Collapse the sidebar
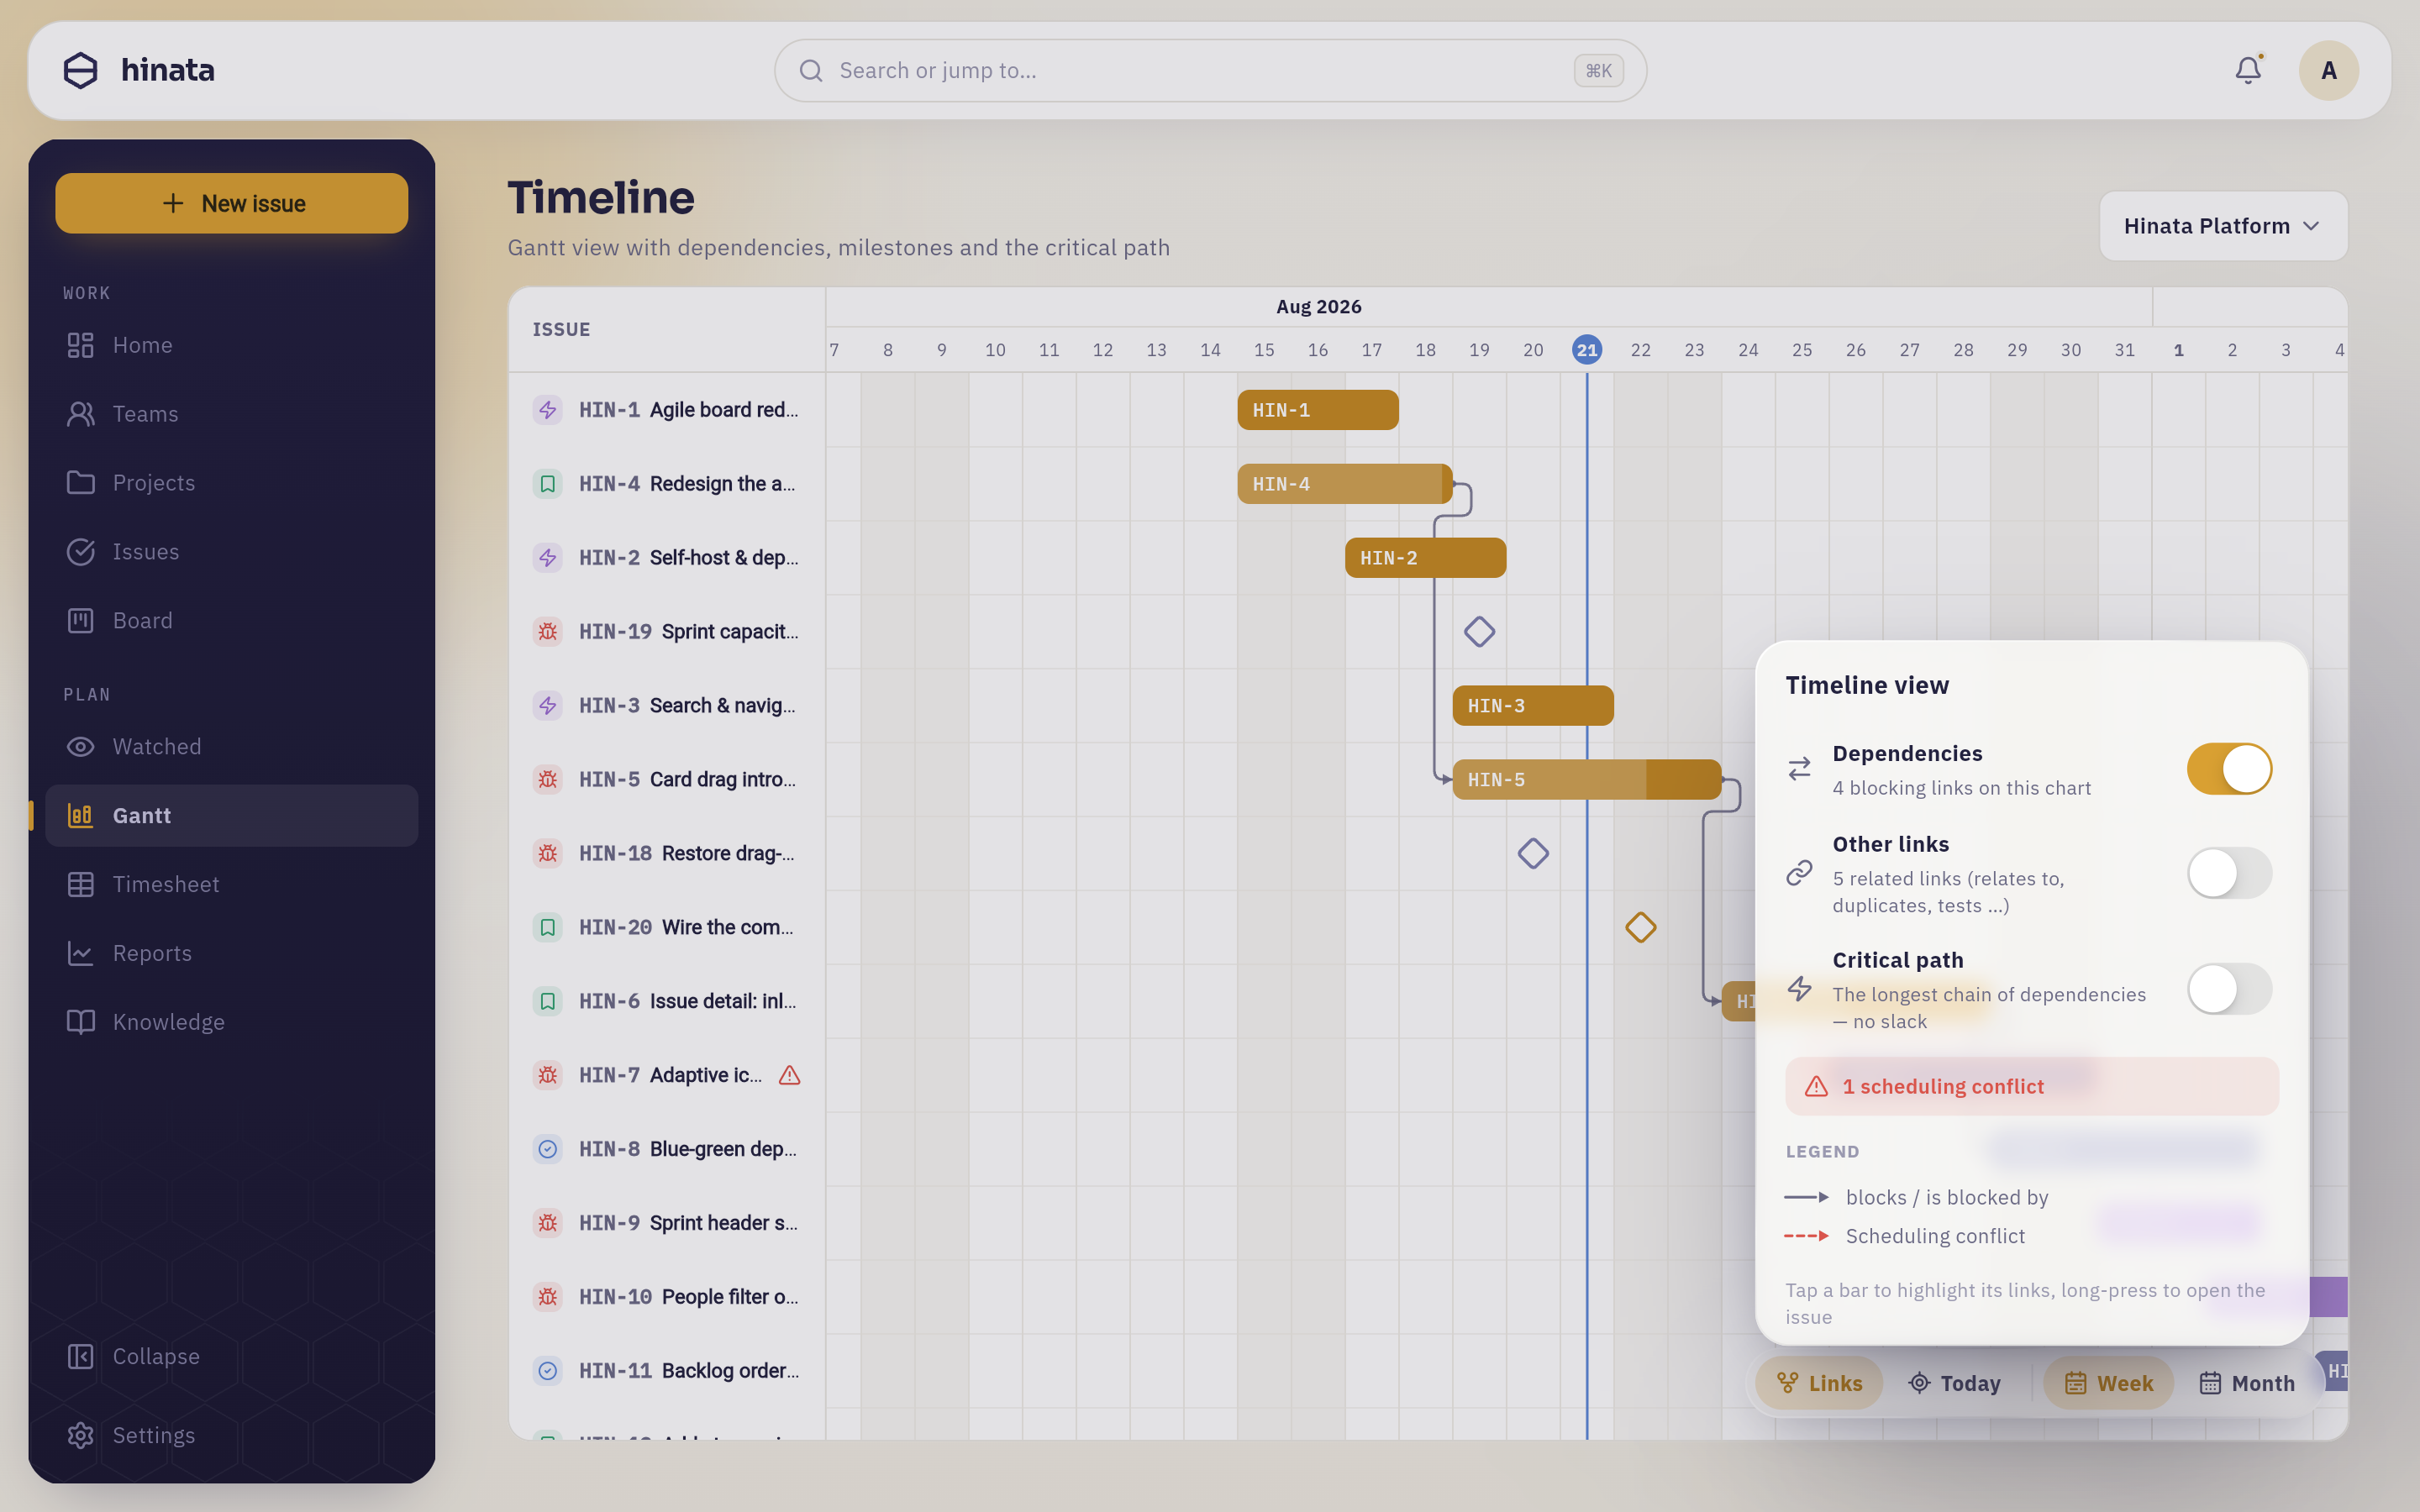 point(231,1357)
